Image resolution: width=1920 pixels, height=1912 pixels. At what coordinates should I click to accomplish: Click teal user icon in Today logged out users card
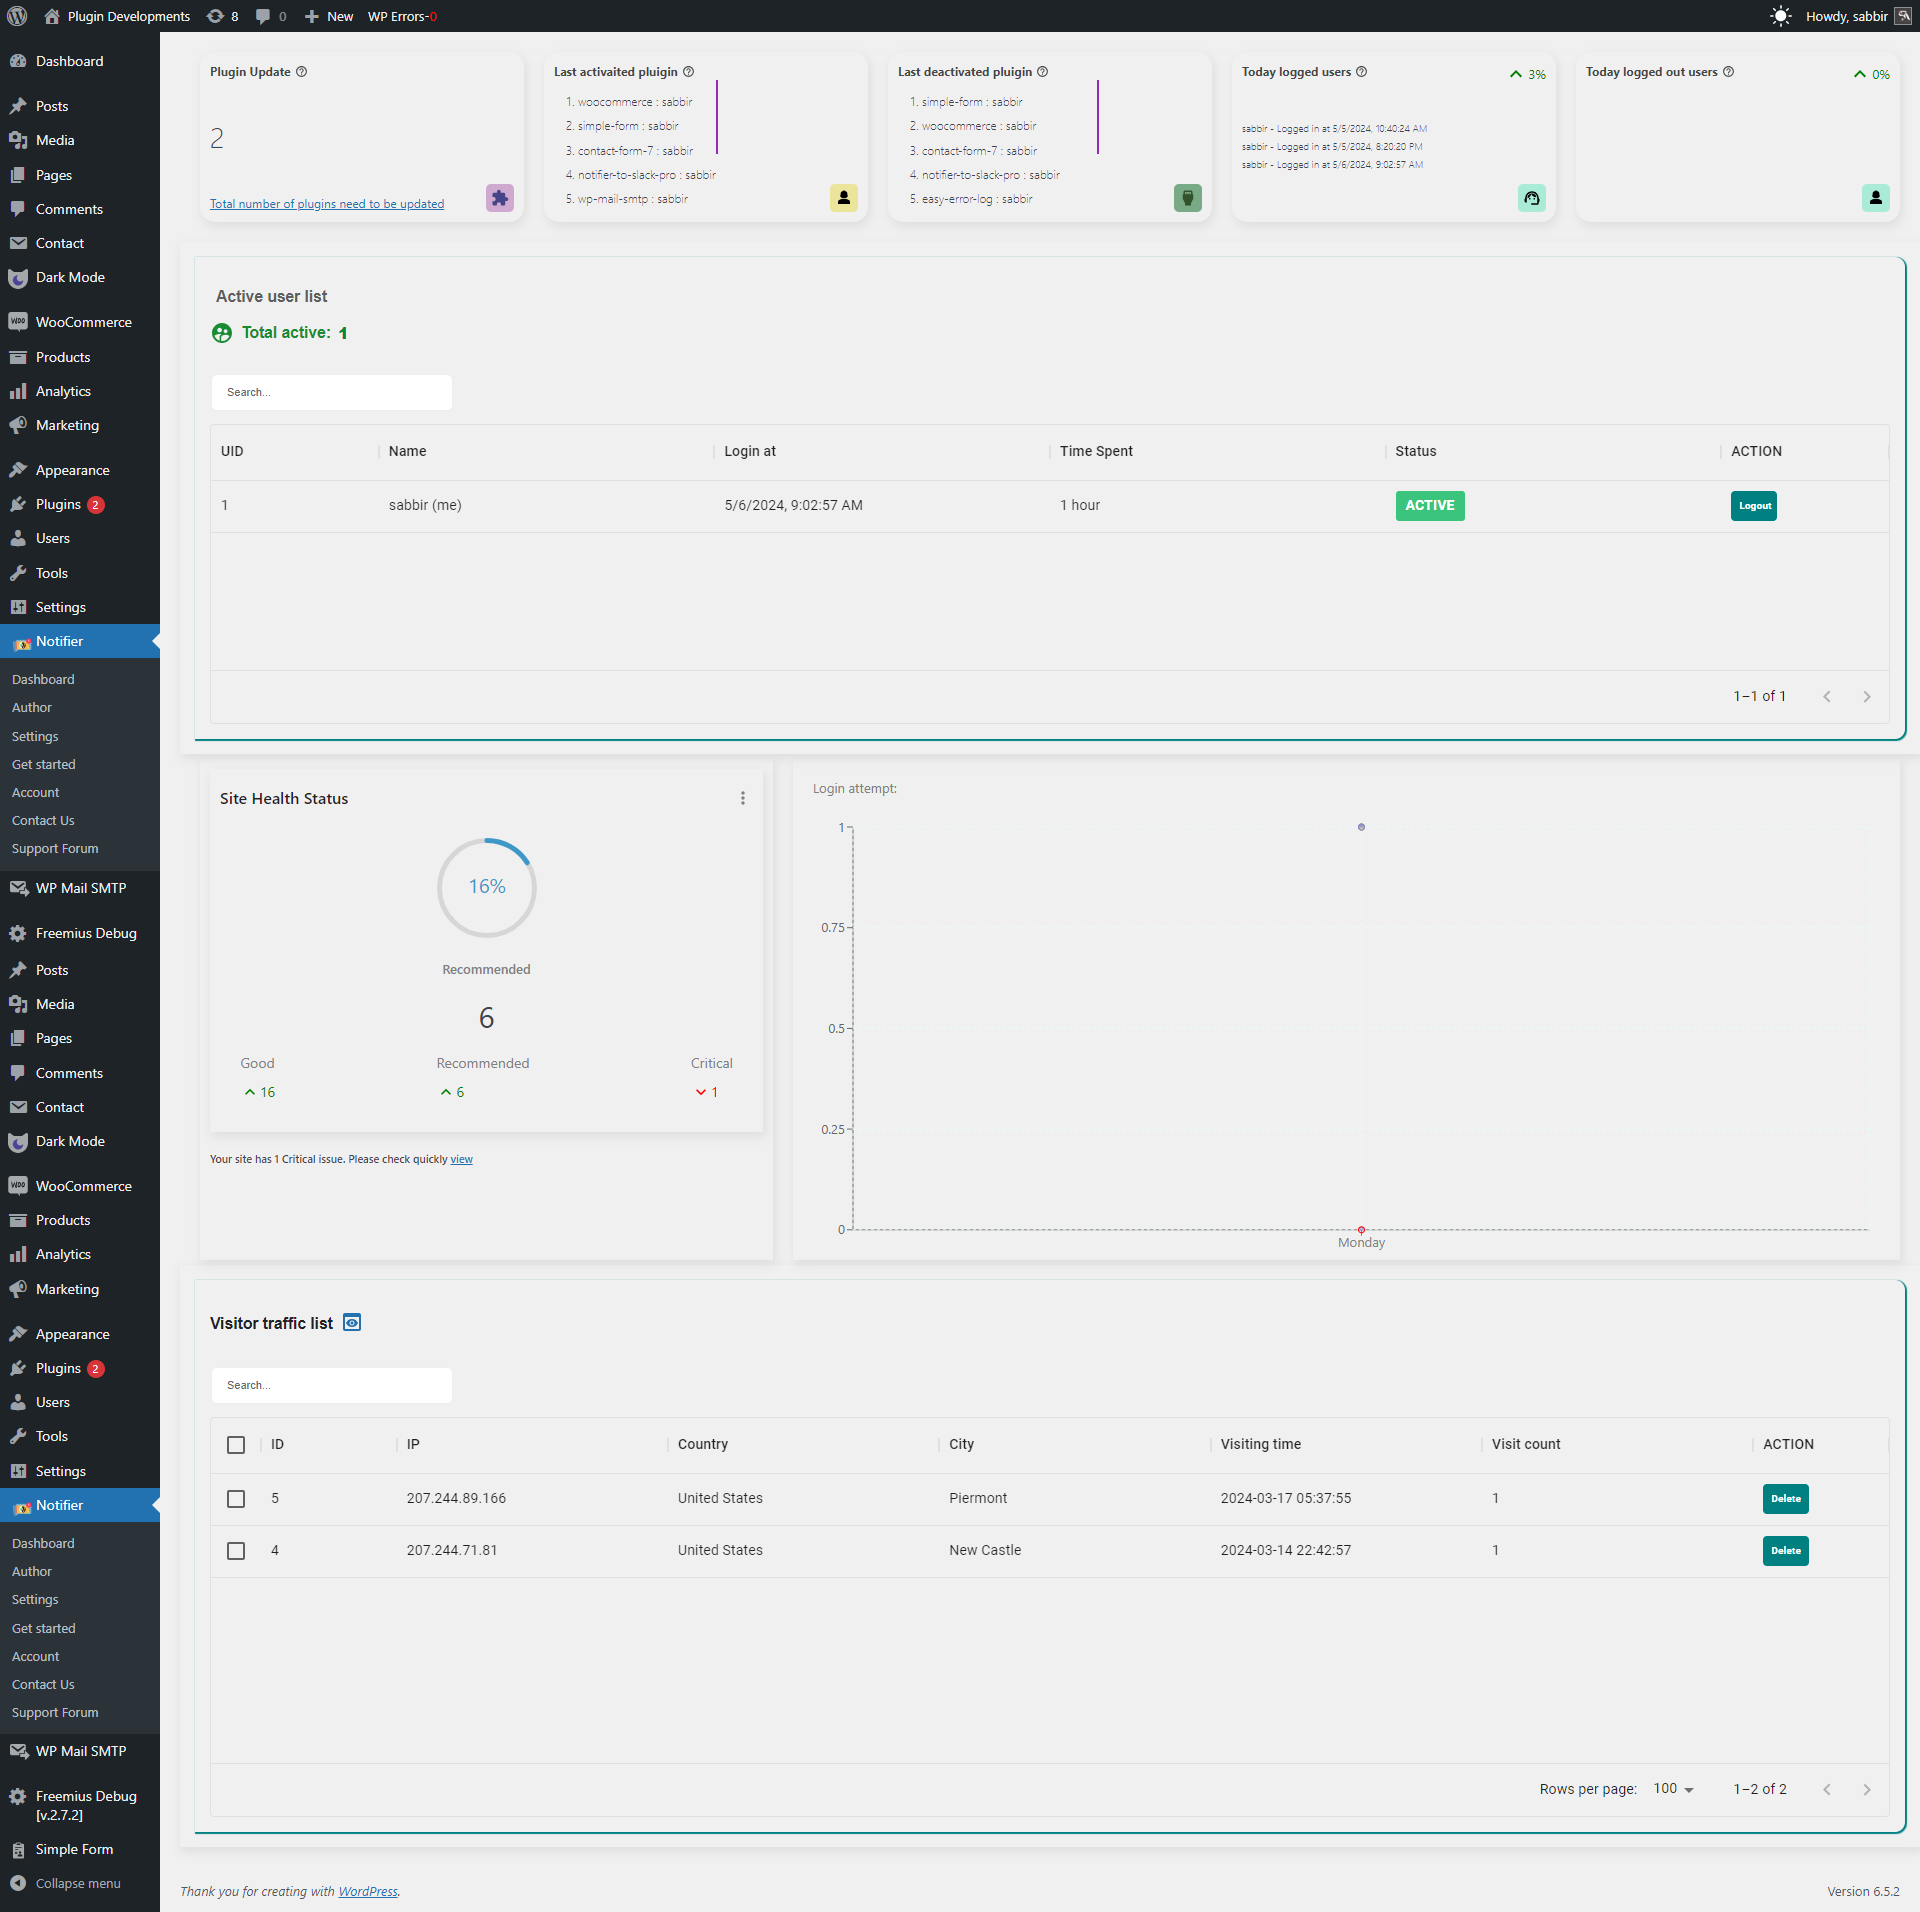[1876, 198]
